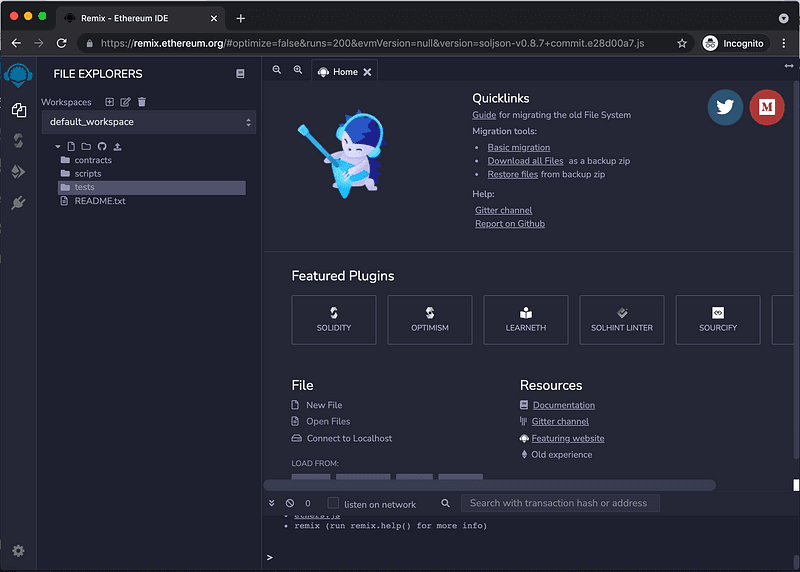The height and width of the screenshot is (572, 800).
Task: Close the Home tab
Action: pos(367,72)
